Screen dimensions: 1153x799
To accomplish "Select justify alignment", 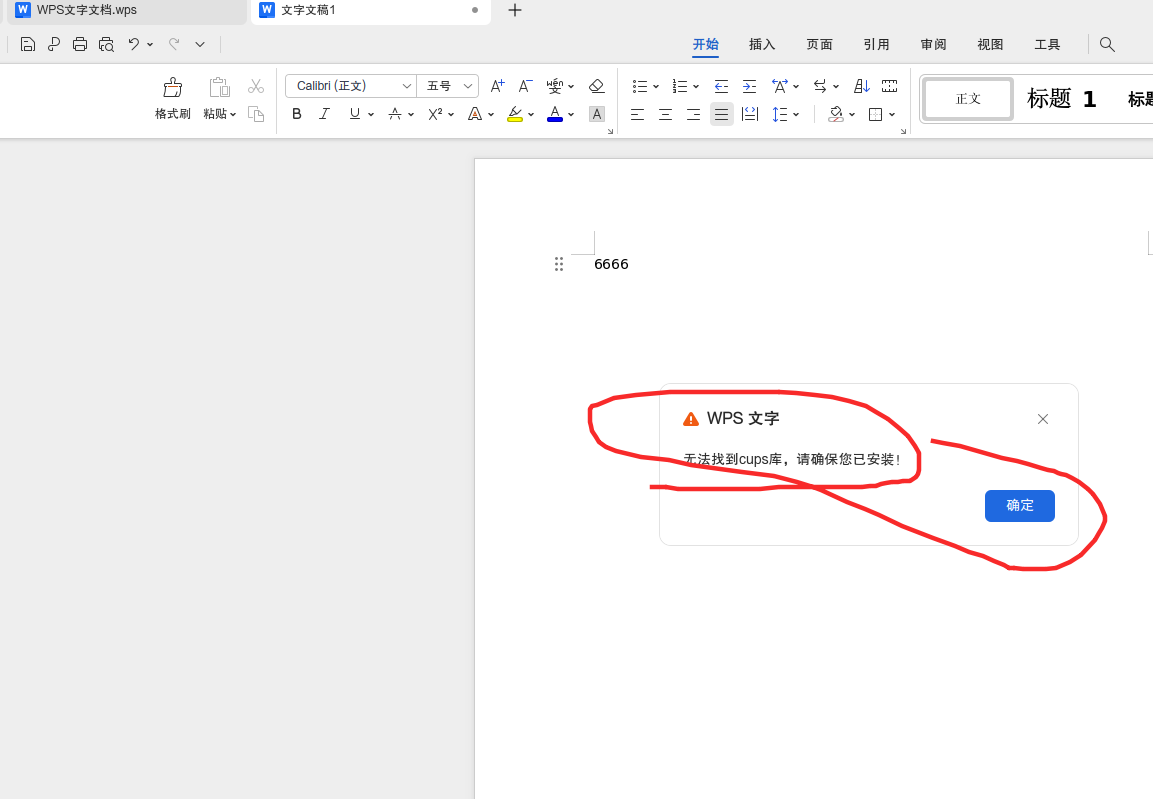I will coord(721,114).
